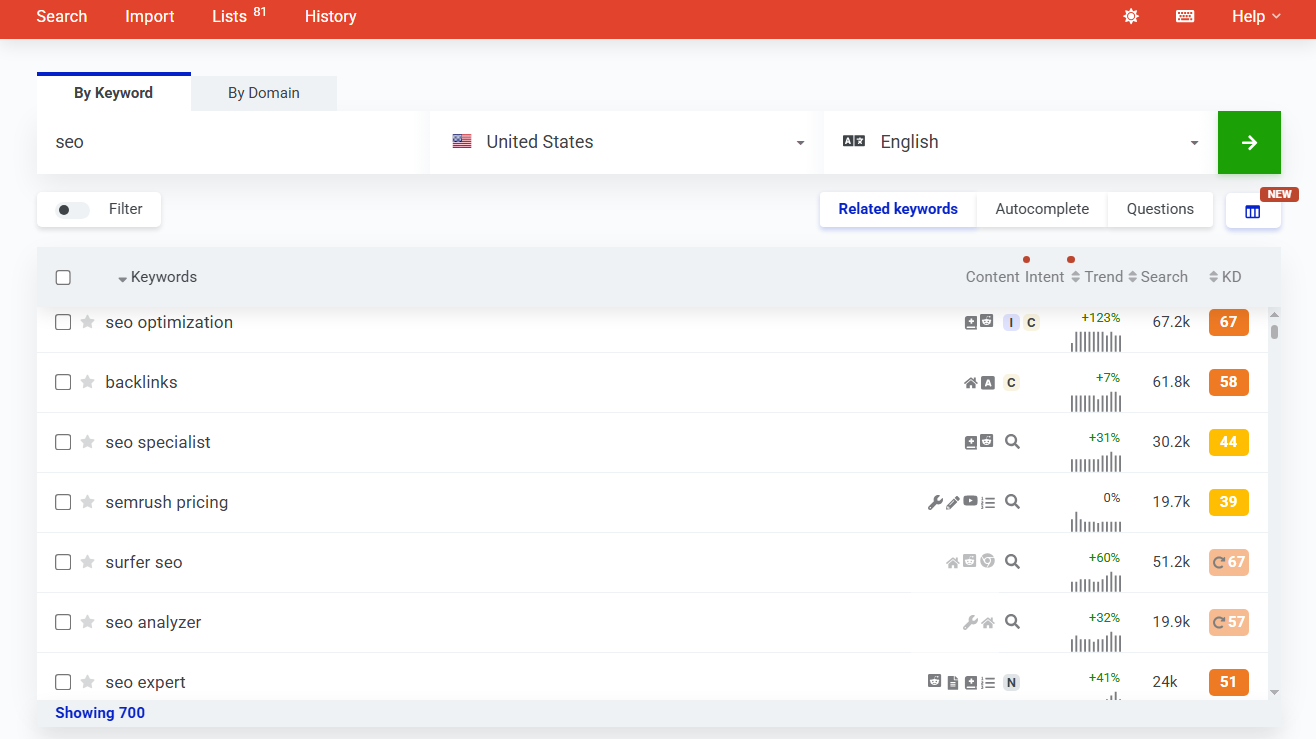Click the wrench icon for 'seo analyzer'
The height and width of the screenshot is (739, 1316).
tap(969, 622)
